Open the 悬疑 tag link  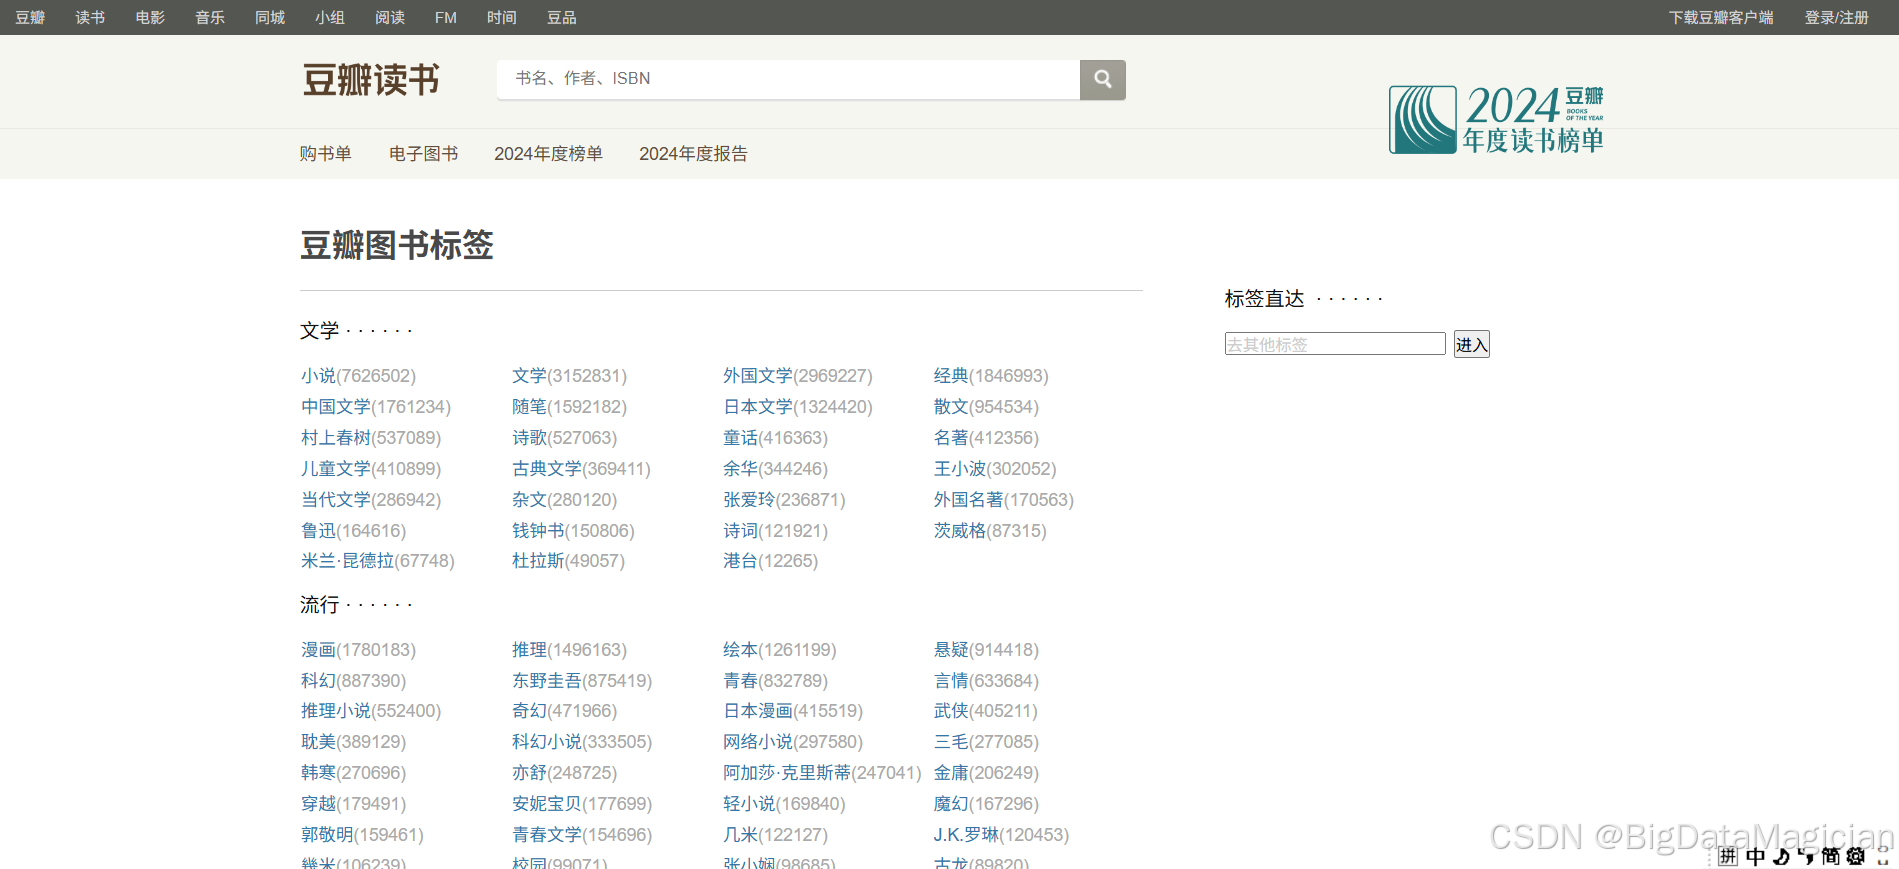tap(951, 650)
